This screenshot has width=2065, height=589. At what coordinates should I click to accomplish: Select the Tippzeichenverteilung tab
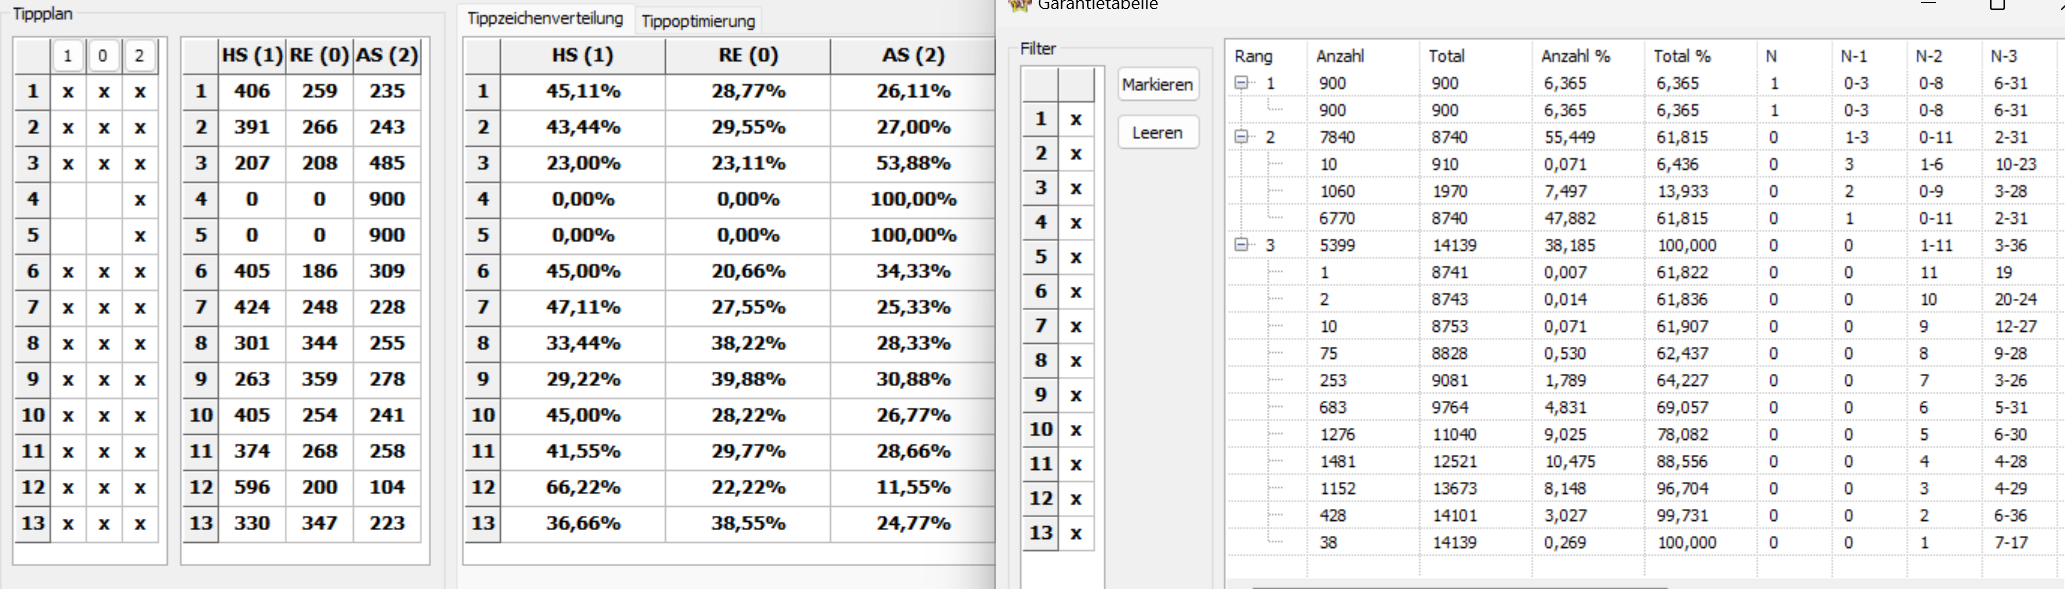[545, 19]
